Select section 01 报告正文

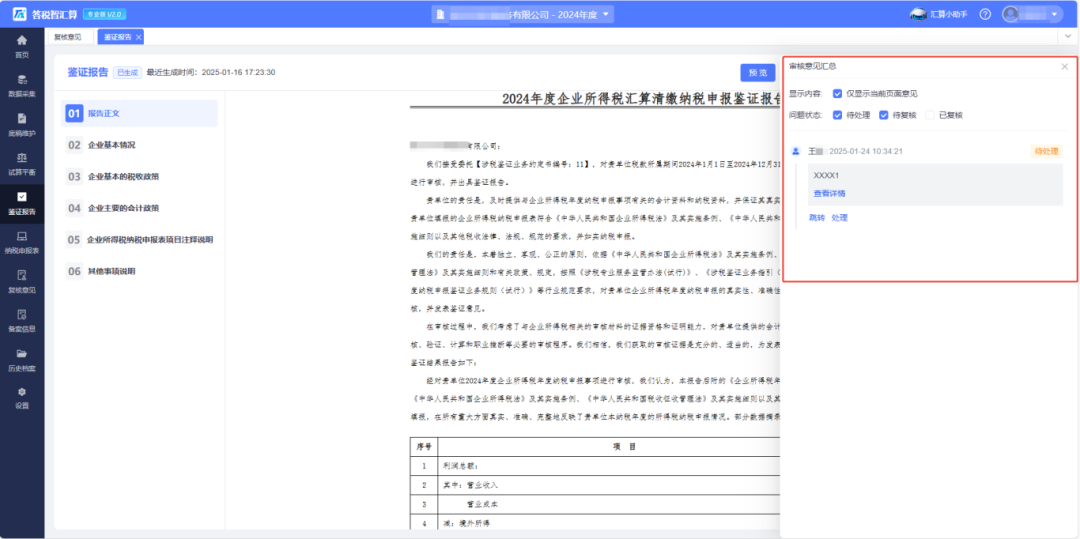pos(140,113)
